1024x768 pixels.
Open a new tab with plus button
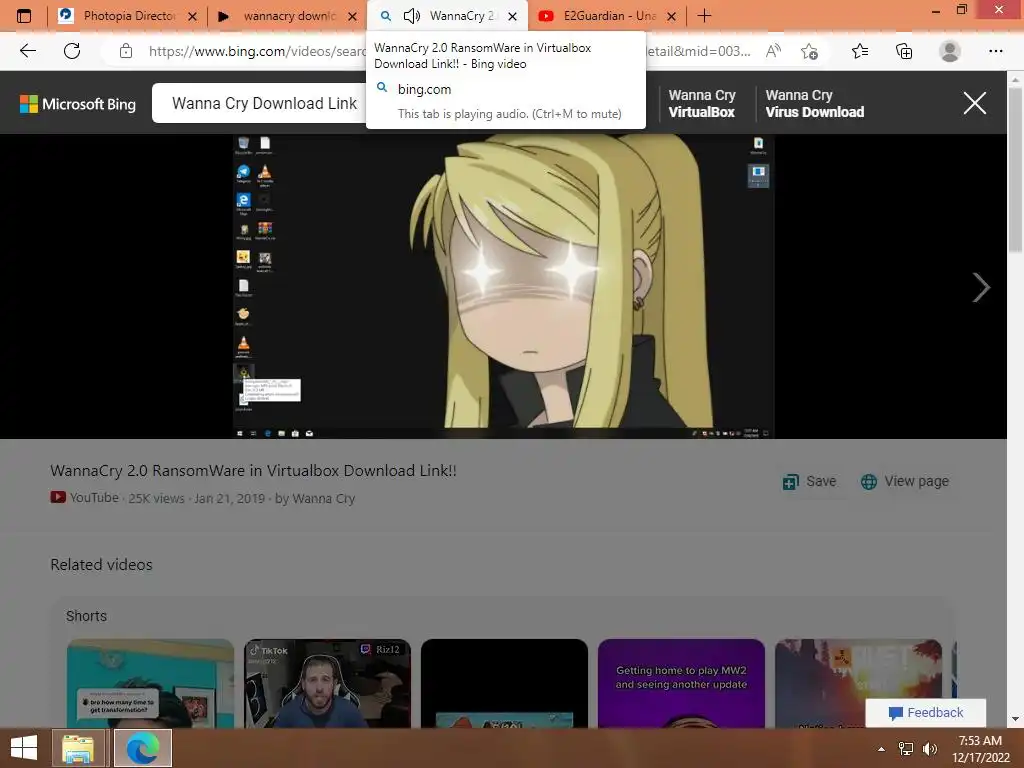click(x=704, y=16)
